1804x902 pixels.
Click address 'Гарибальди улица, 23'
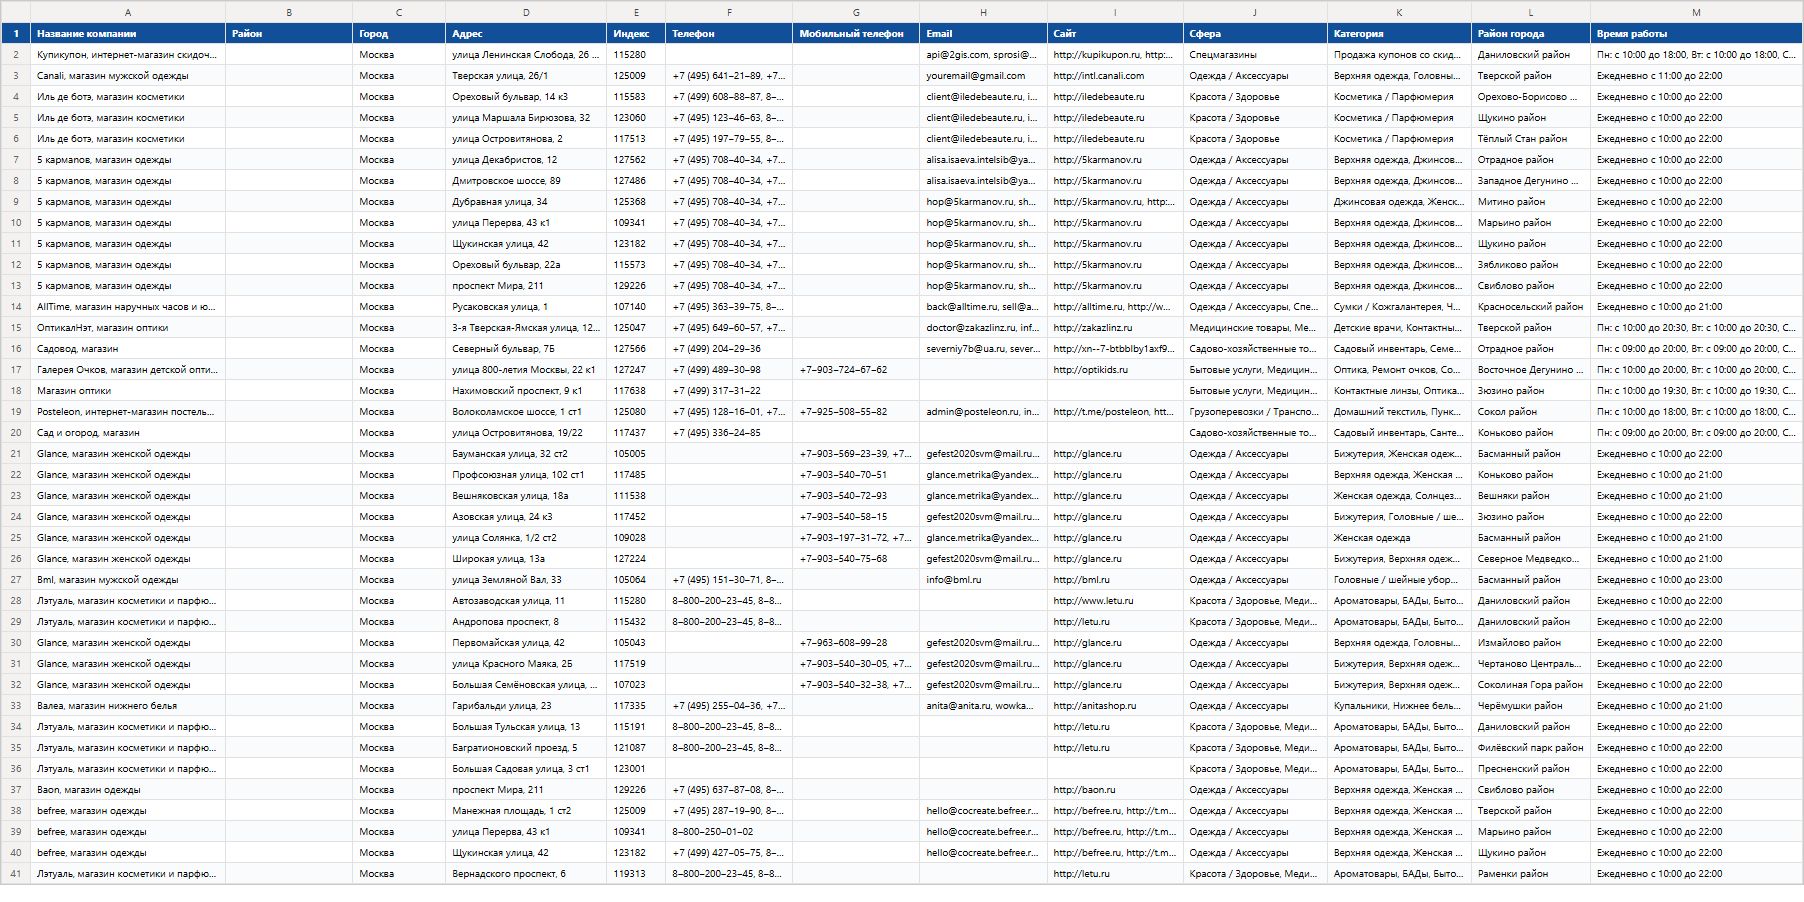526,706
